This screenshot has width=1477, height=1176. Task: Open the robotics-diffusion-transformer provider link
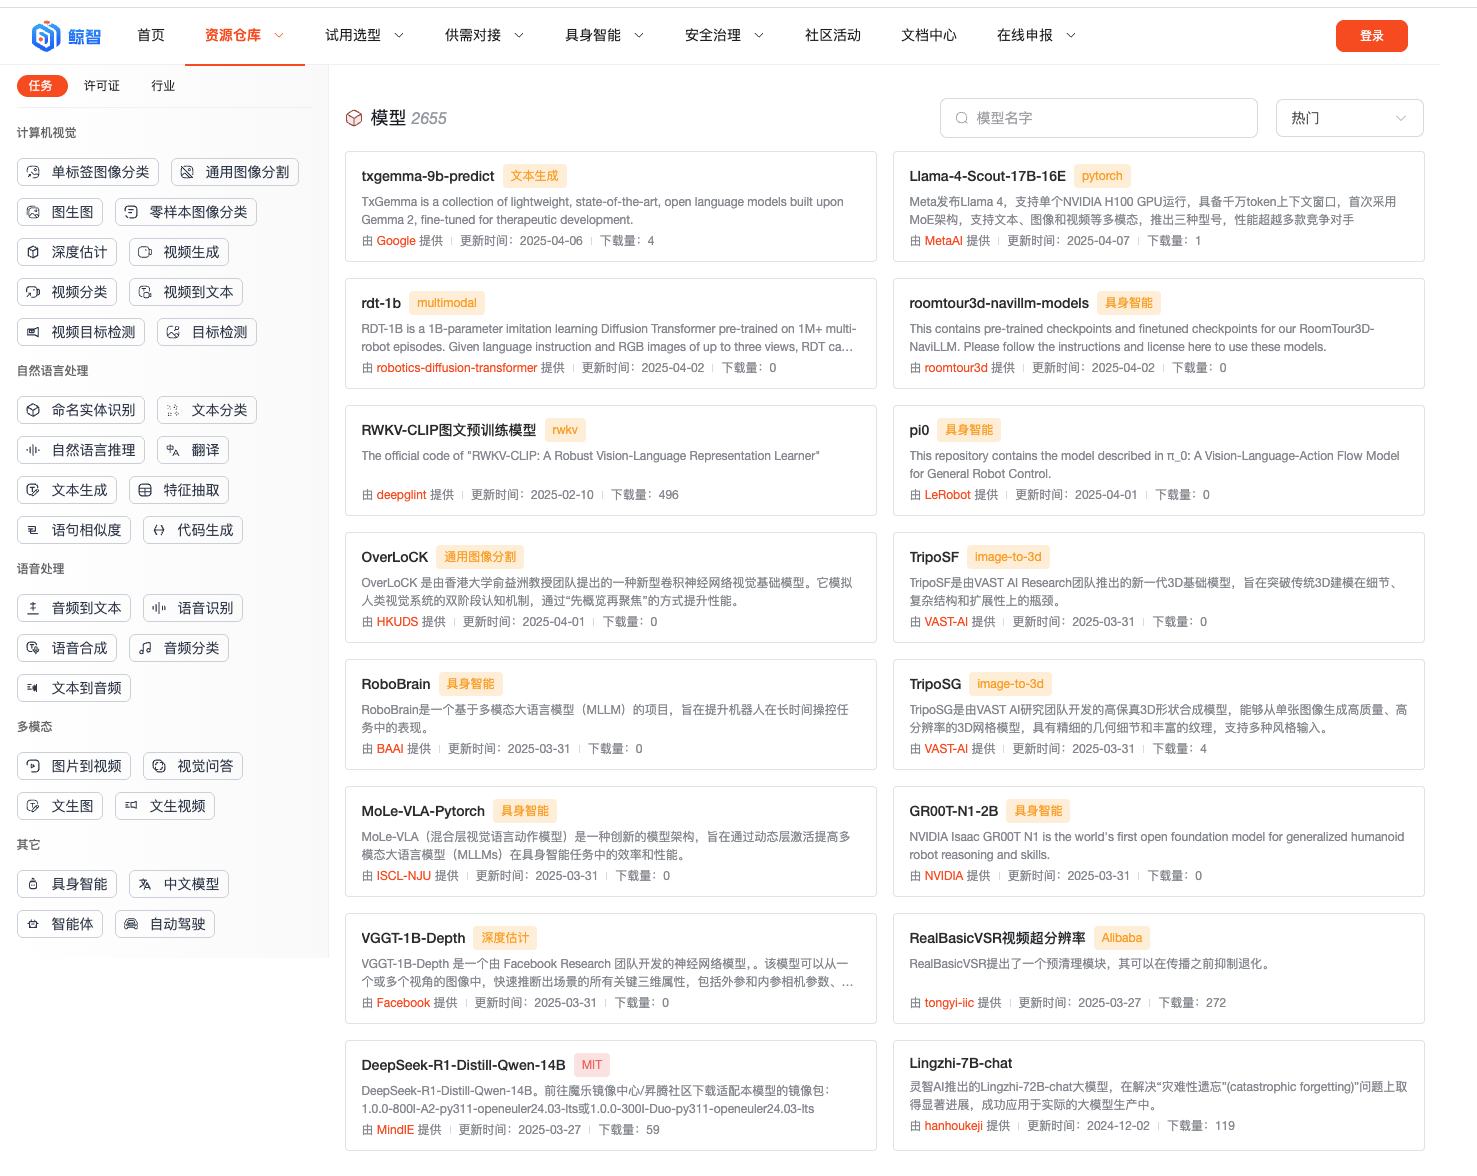click(457, 368)
